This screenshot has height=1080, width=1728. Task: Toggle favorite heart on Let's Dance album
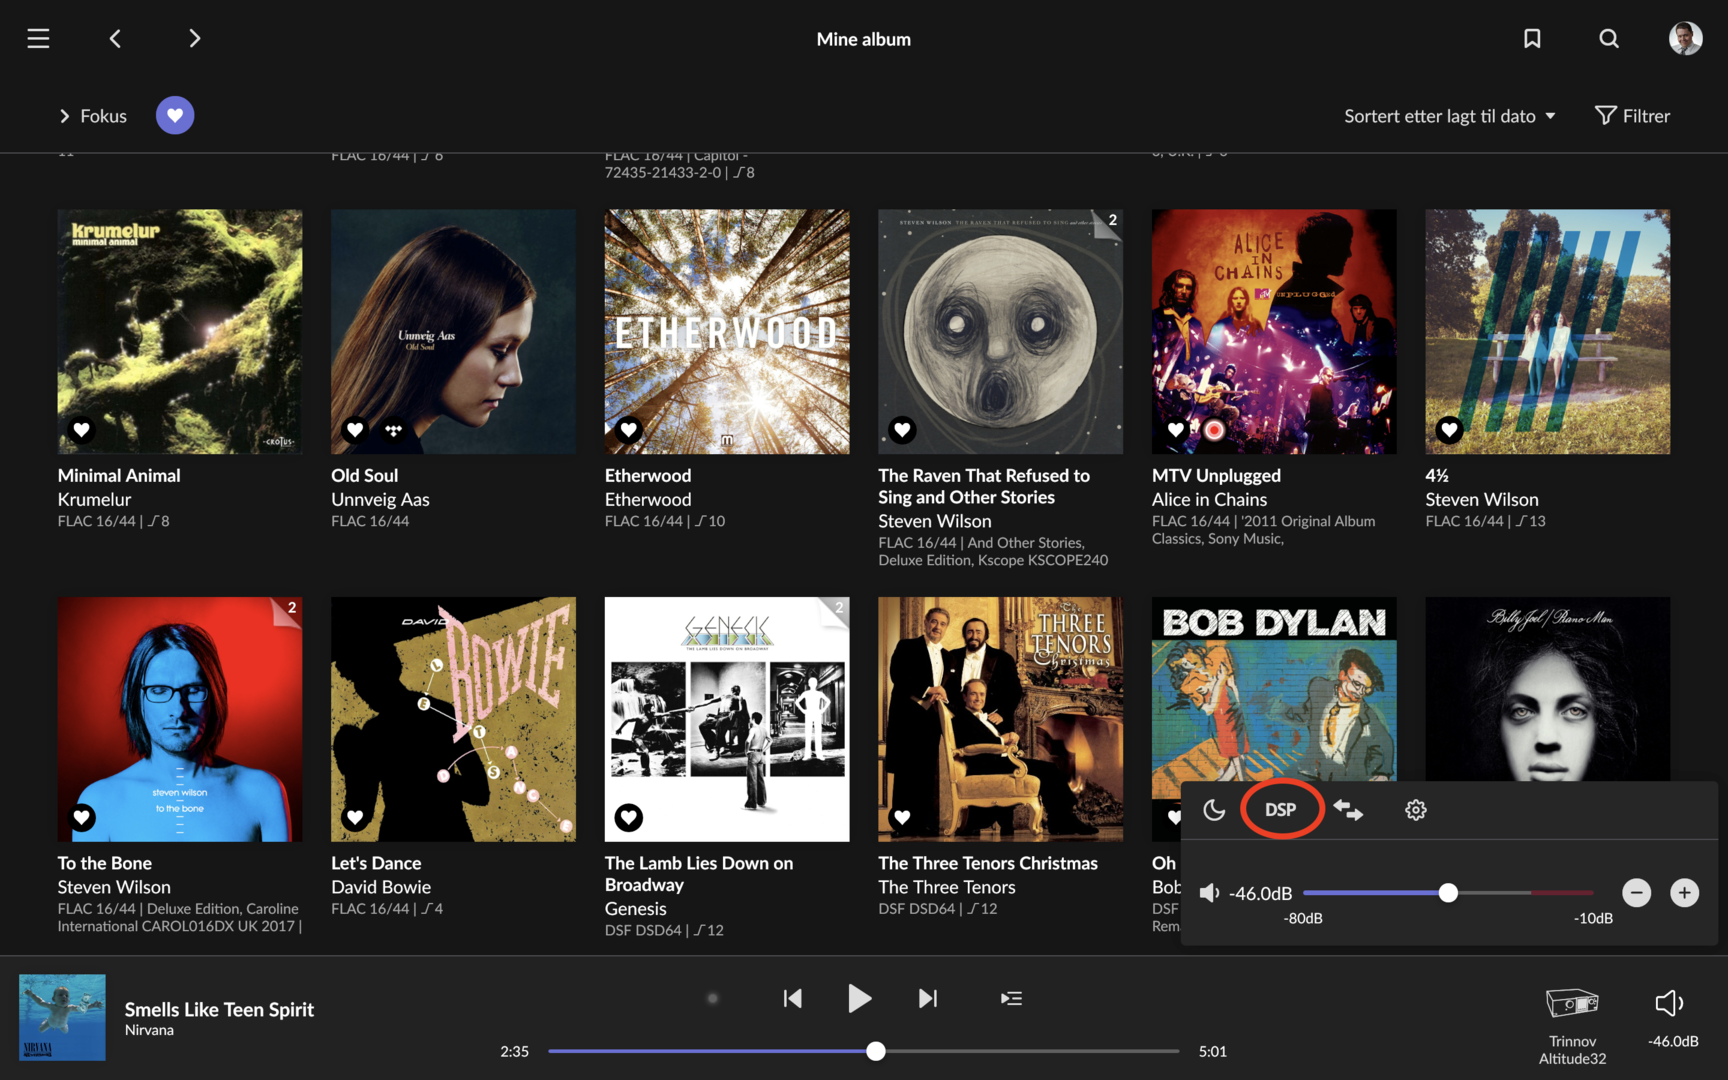355,818
